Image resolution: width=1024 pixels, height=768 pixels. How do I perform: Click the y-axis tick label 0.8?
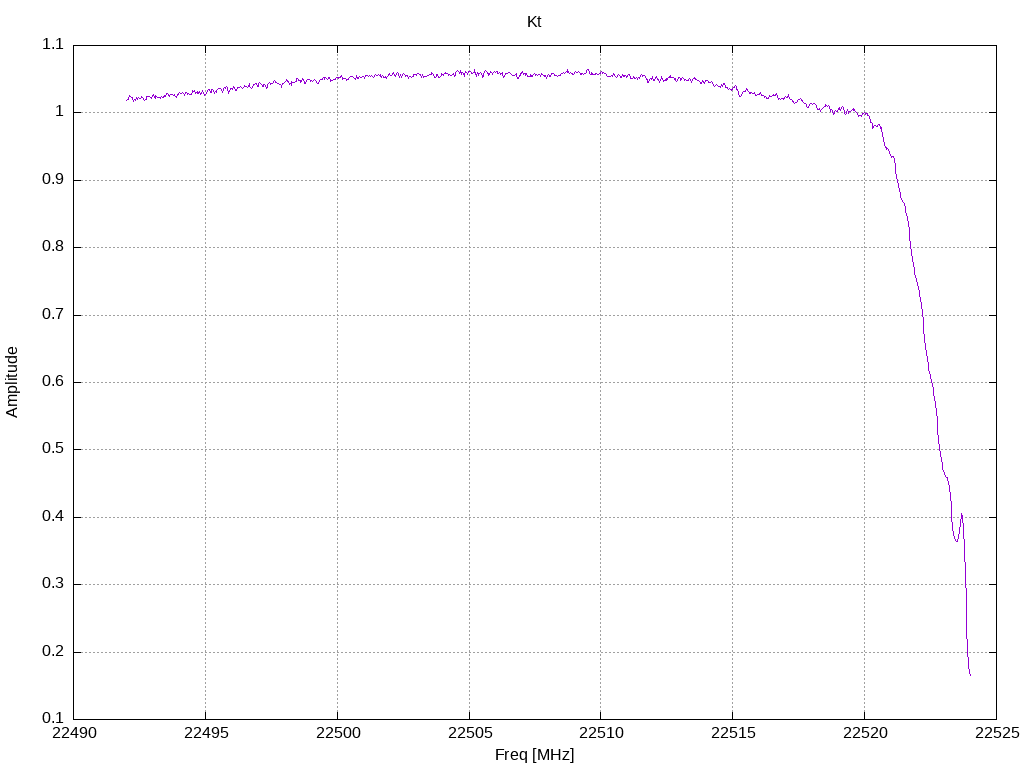pyautogui.click(x=53, y=247)
